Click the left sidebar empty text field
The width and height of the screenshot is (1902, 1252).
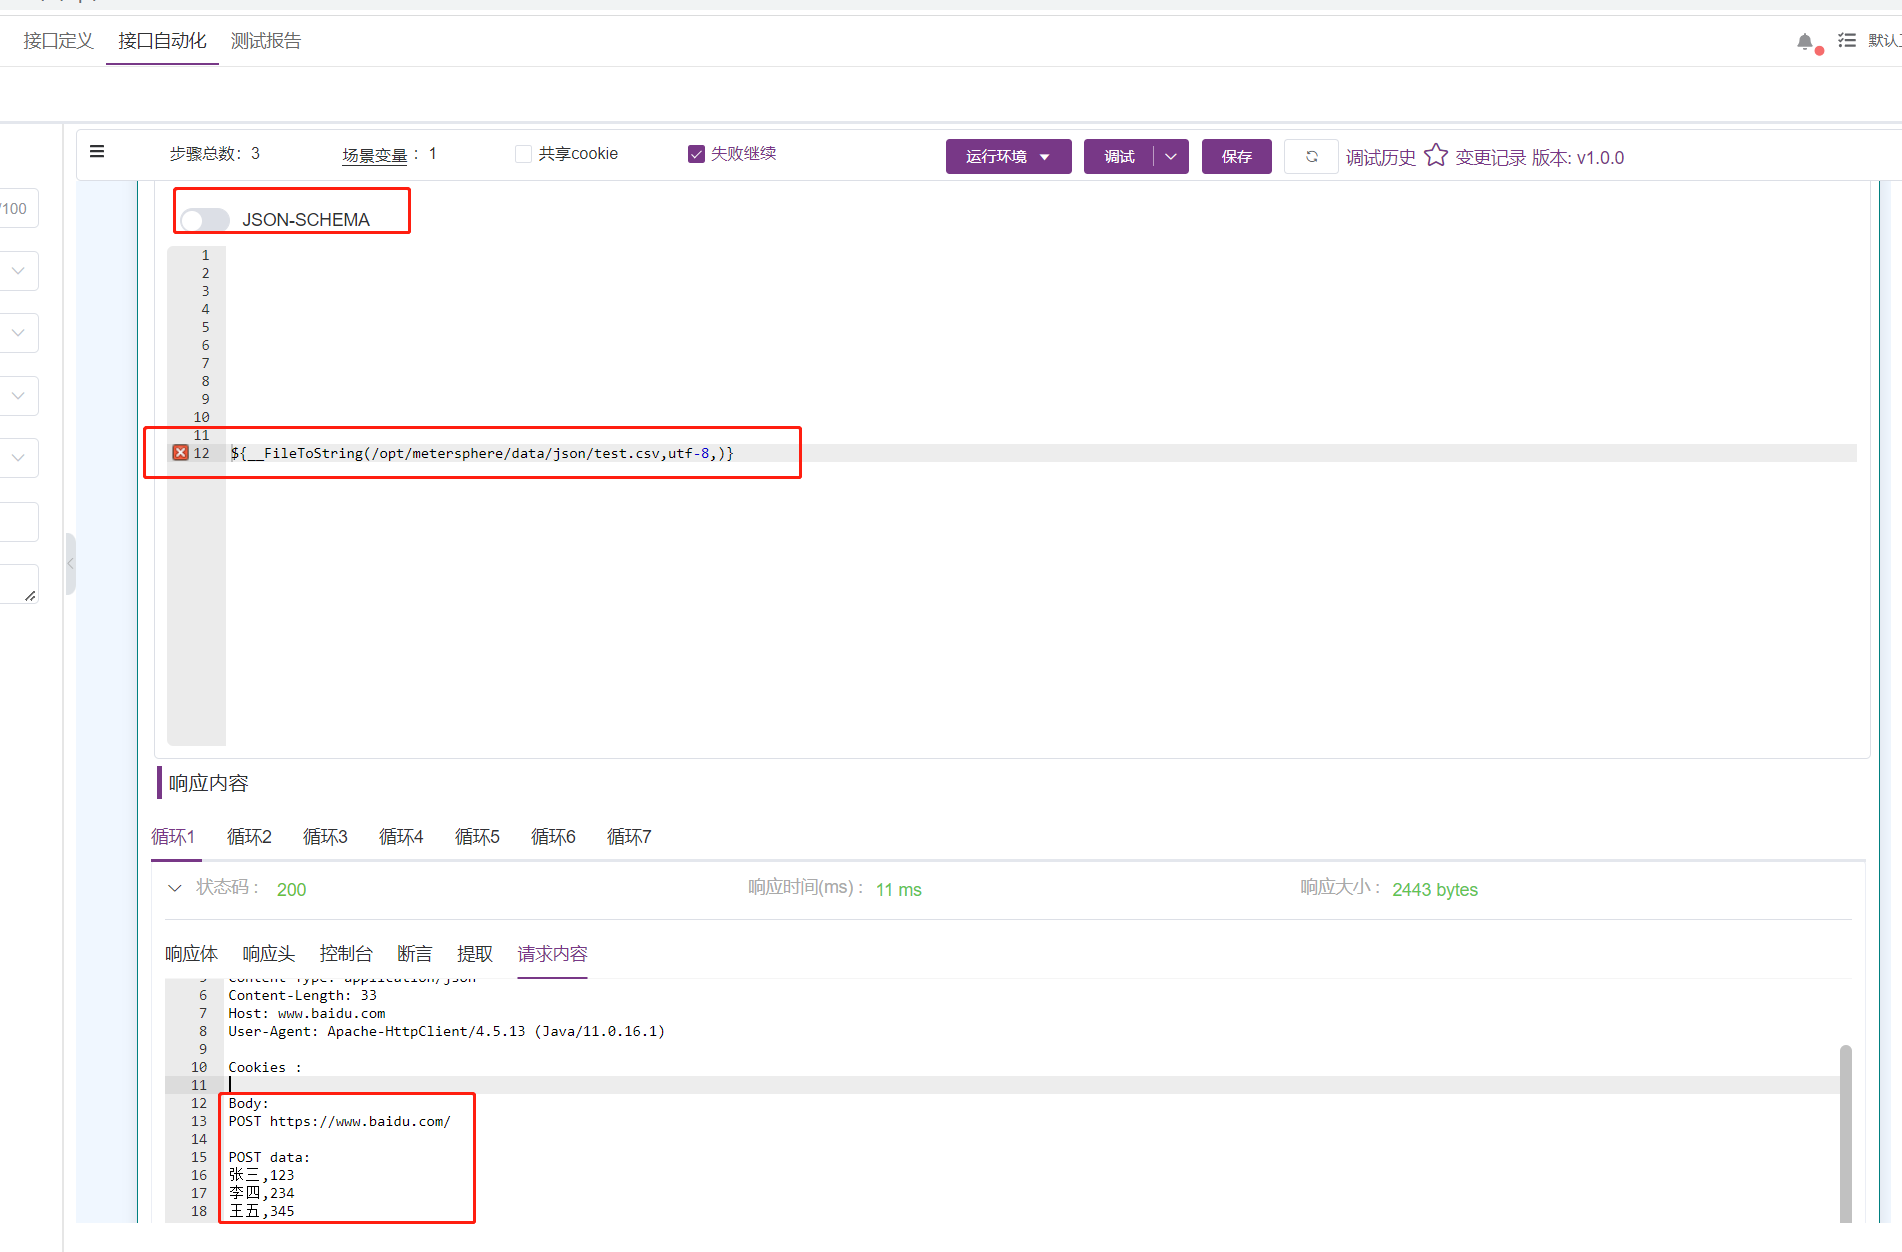[x=19, y=521]
